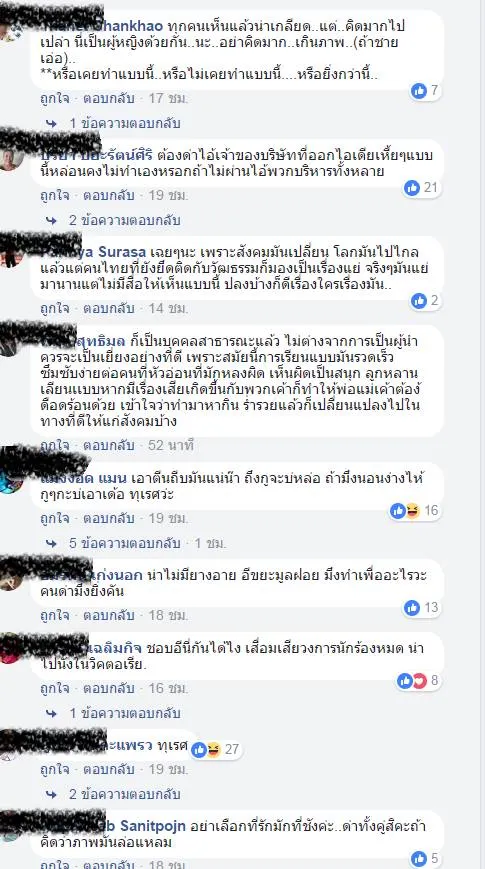The height and width of the screenshot is (869, 485).
Task: Click ตอบกลับ on the 17 ชม. comment
Action: [109, 99]
